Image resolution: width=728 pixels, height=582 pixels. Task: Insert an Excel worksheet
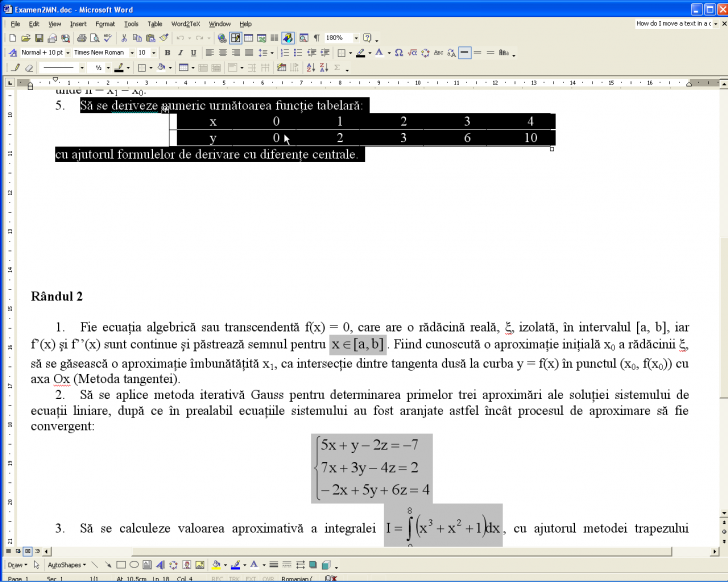[x=262, y=38]
